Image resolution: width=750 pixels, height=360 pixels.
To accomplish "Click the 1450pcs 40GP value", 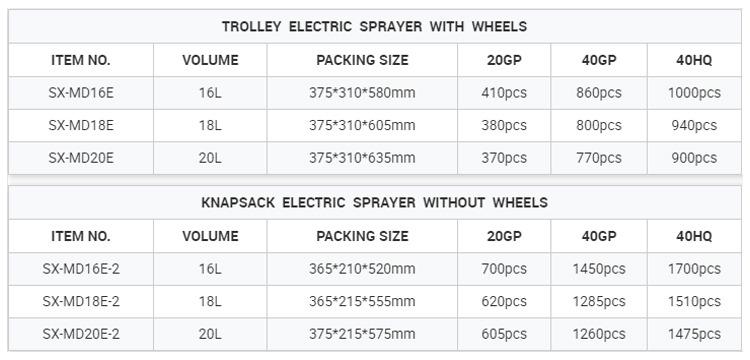I will [x=599, y=269].
